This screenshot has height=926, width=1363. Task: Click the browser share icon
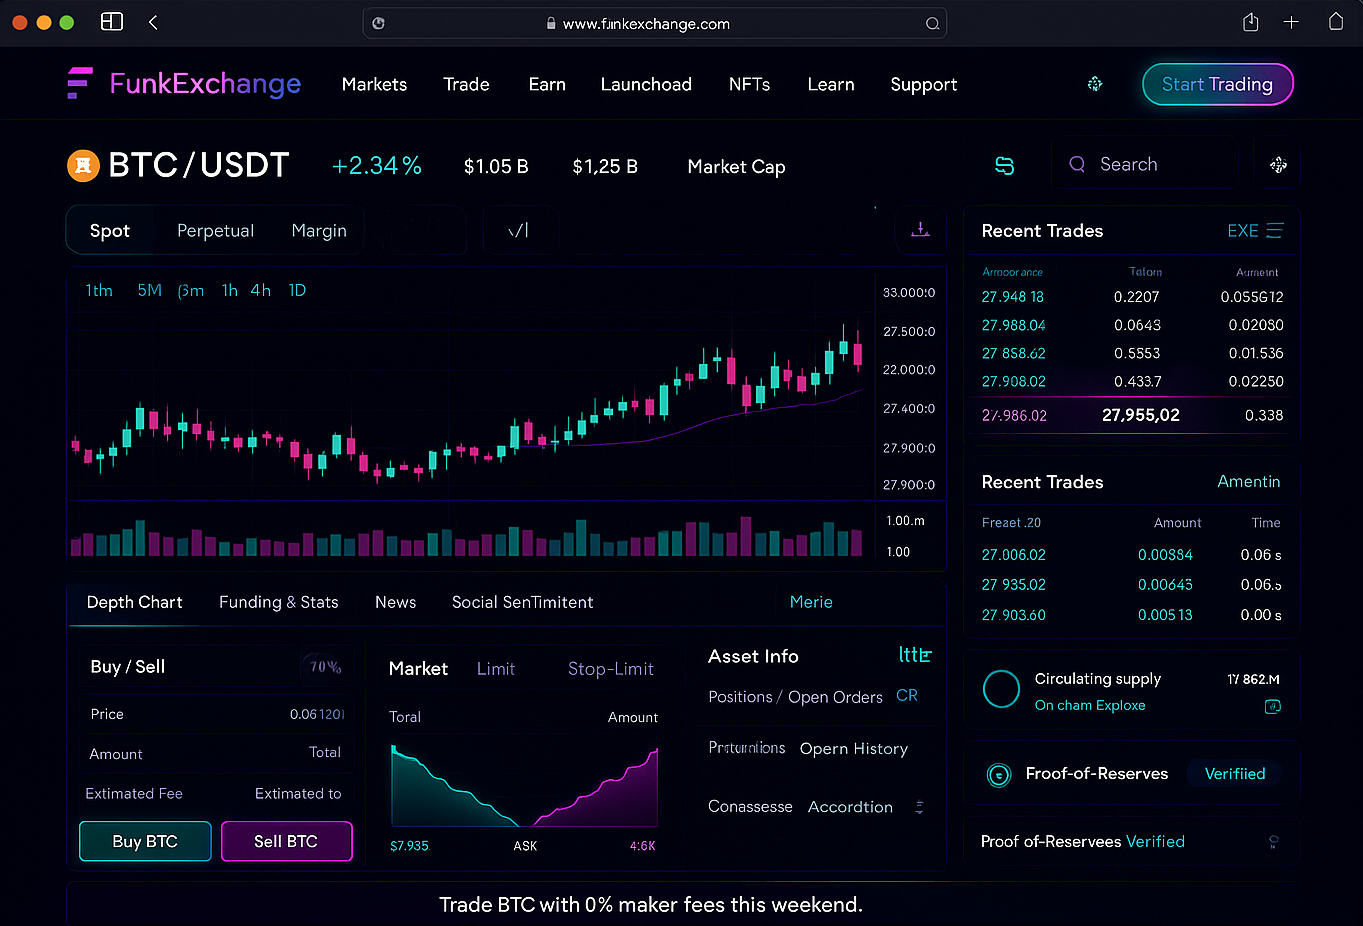coord(1250,22)
